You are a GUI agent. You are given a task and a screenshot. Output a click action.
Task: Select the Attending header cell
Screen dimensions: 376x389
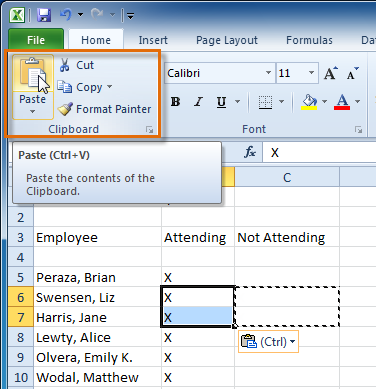[198, 238]
